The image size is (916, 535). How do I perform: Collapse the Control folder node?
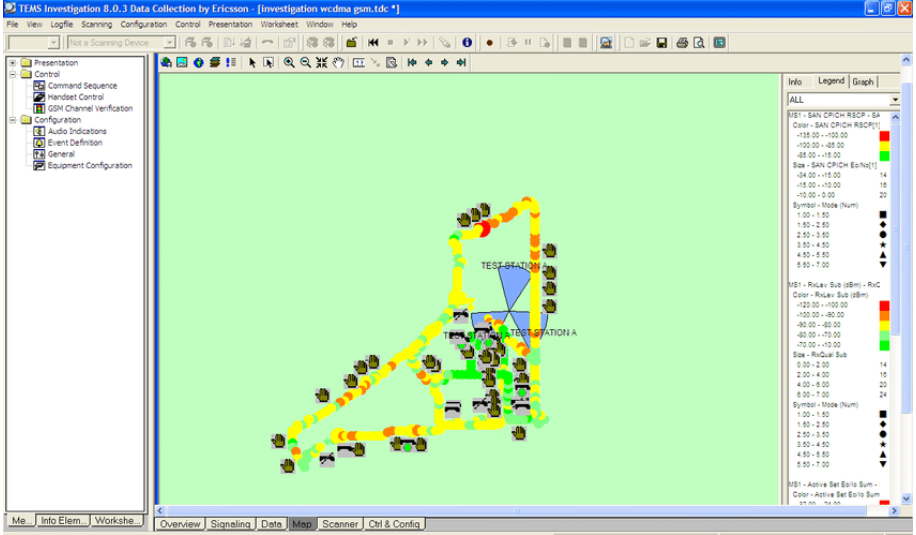click(13, 74)
